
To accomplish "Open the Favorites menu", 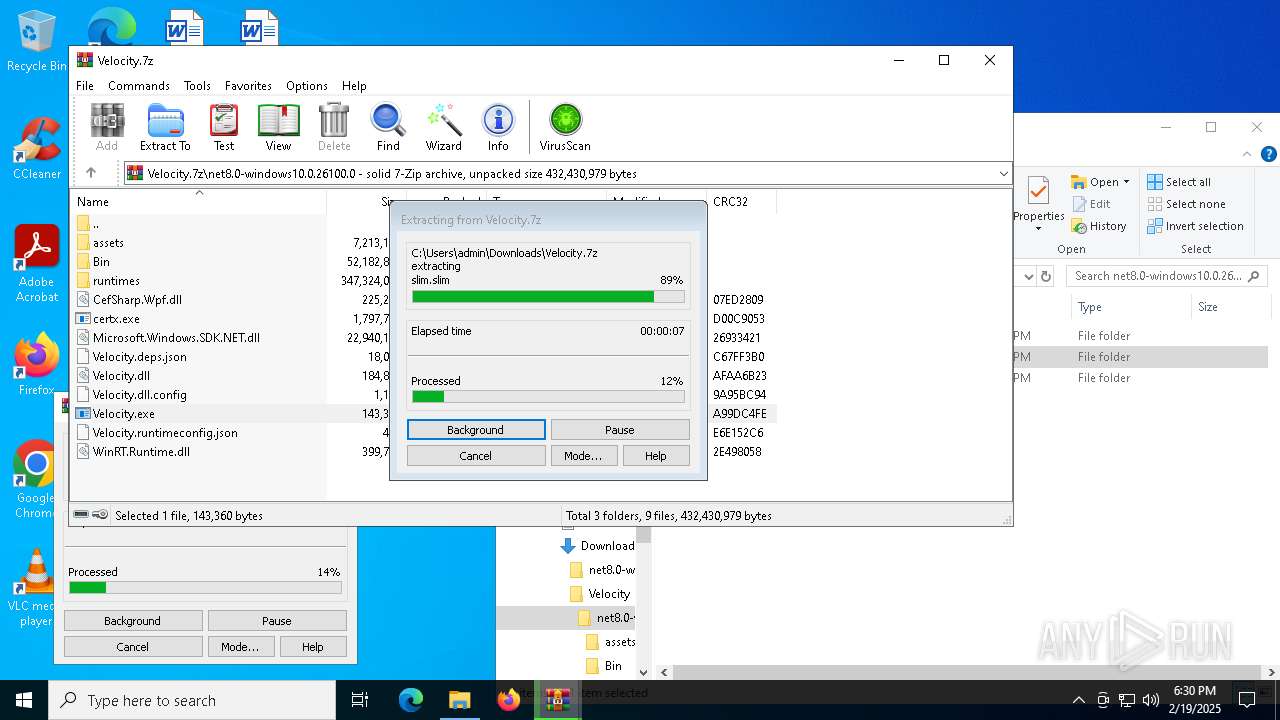I will click(x=248, y=86).
